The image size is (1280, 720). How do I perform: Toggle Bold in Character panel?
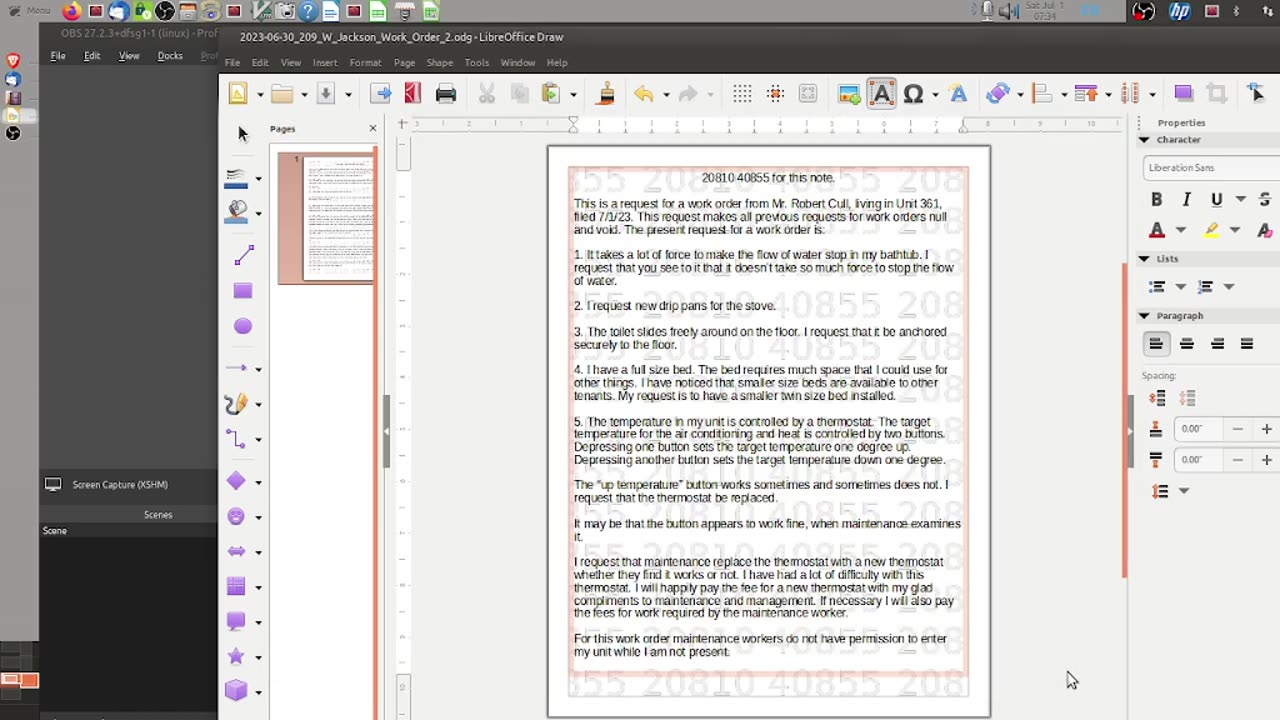[x=1156, y=199]
